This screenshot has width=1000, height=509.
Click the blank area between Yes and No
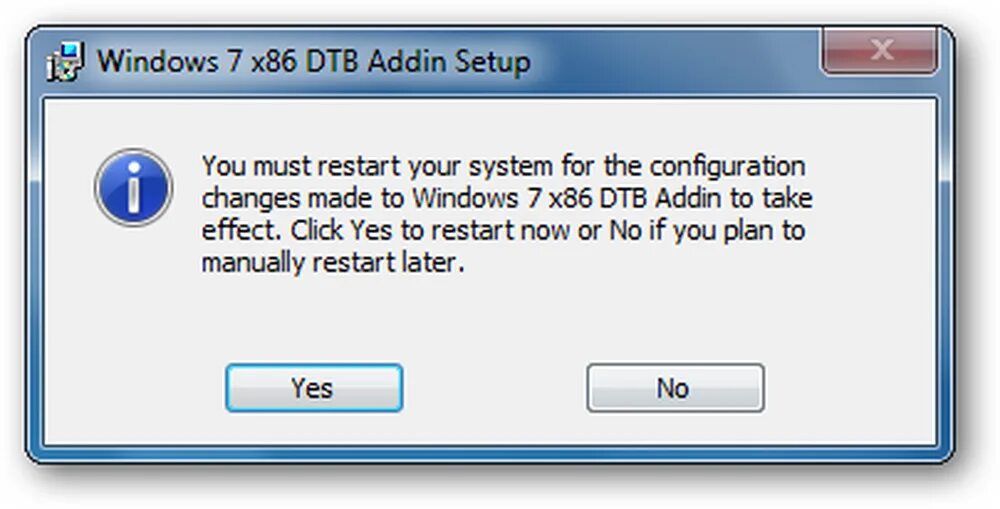pyautogui.click(x=495, y=388)
